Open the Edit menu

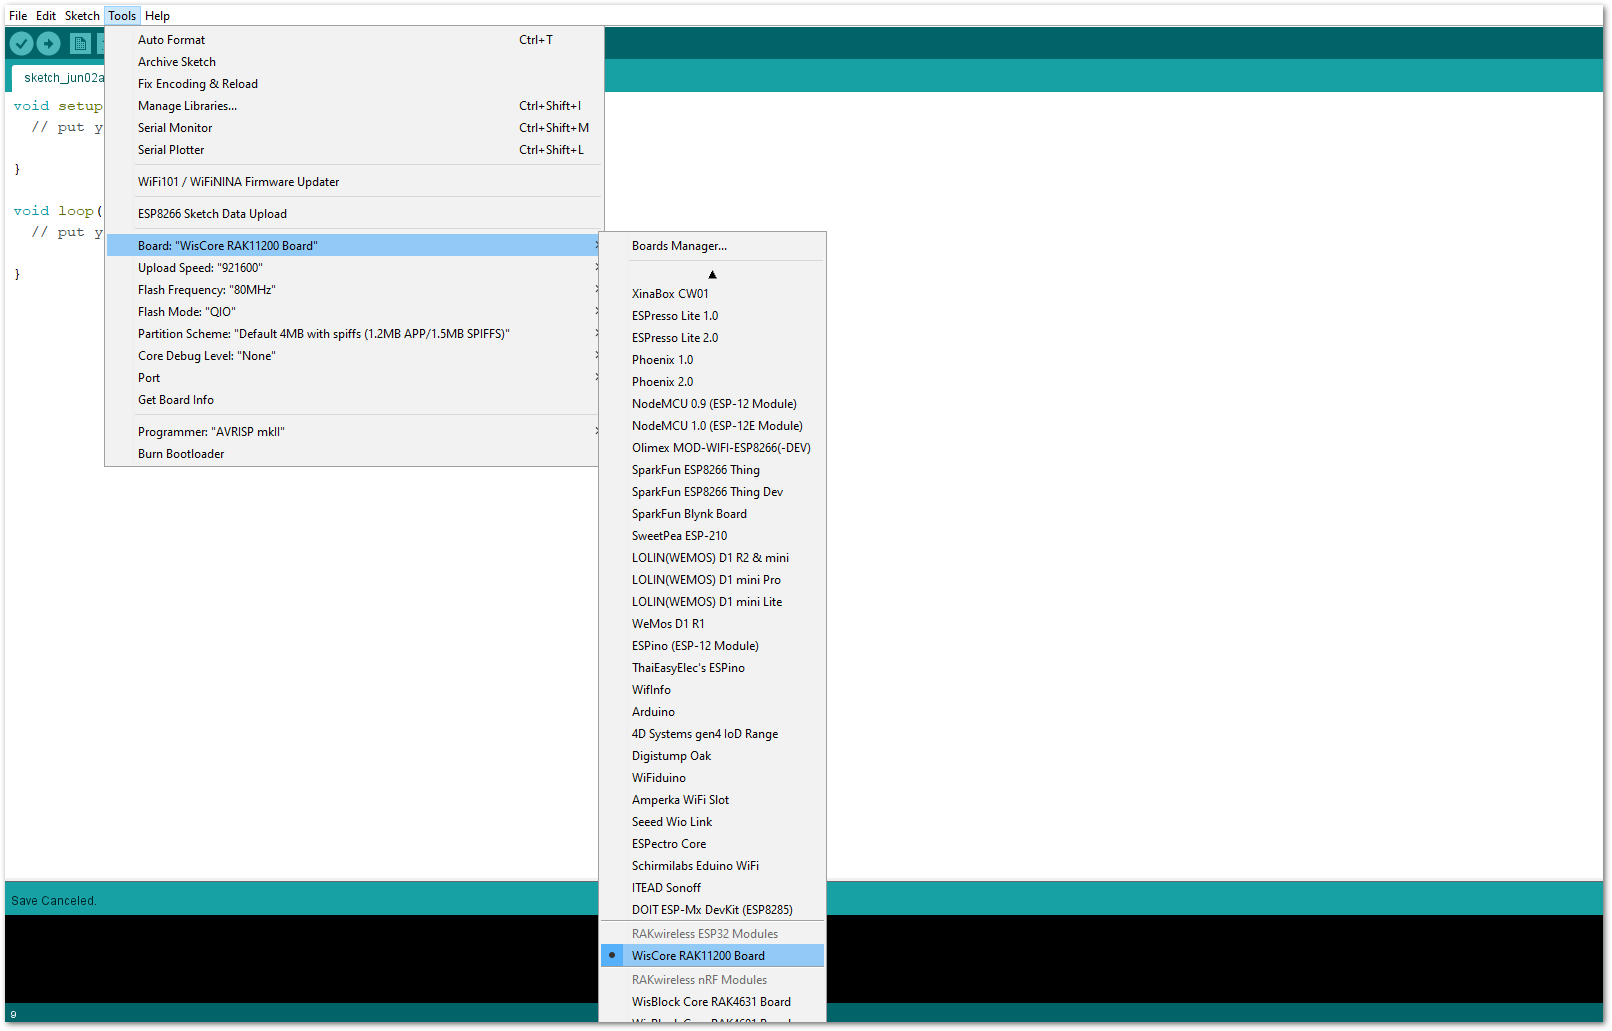click(x=46, y=16)
